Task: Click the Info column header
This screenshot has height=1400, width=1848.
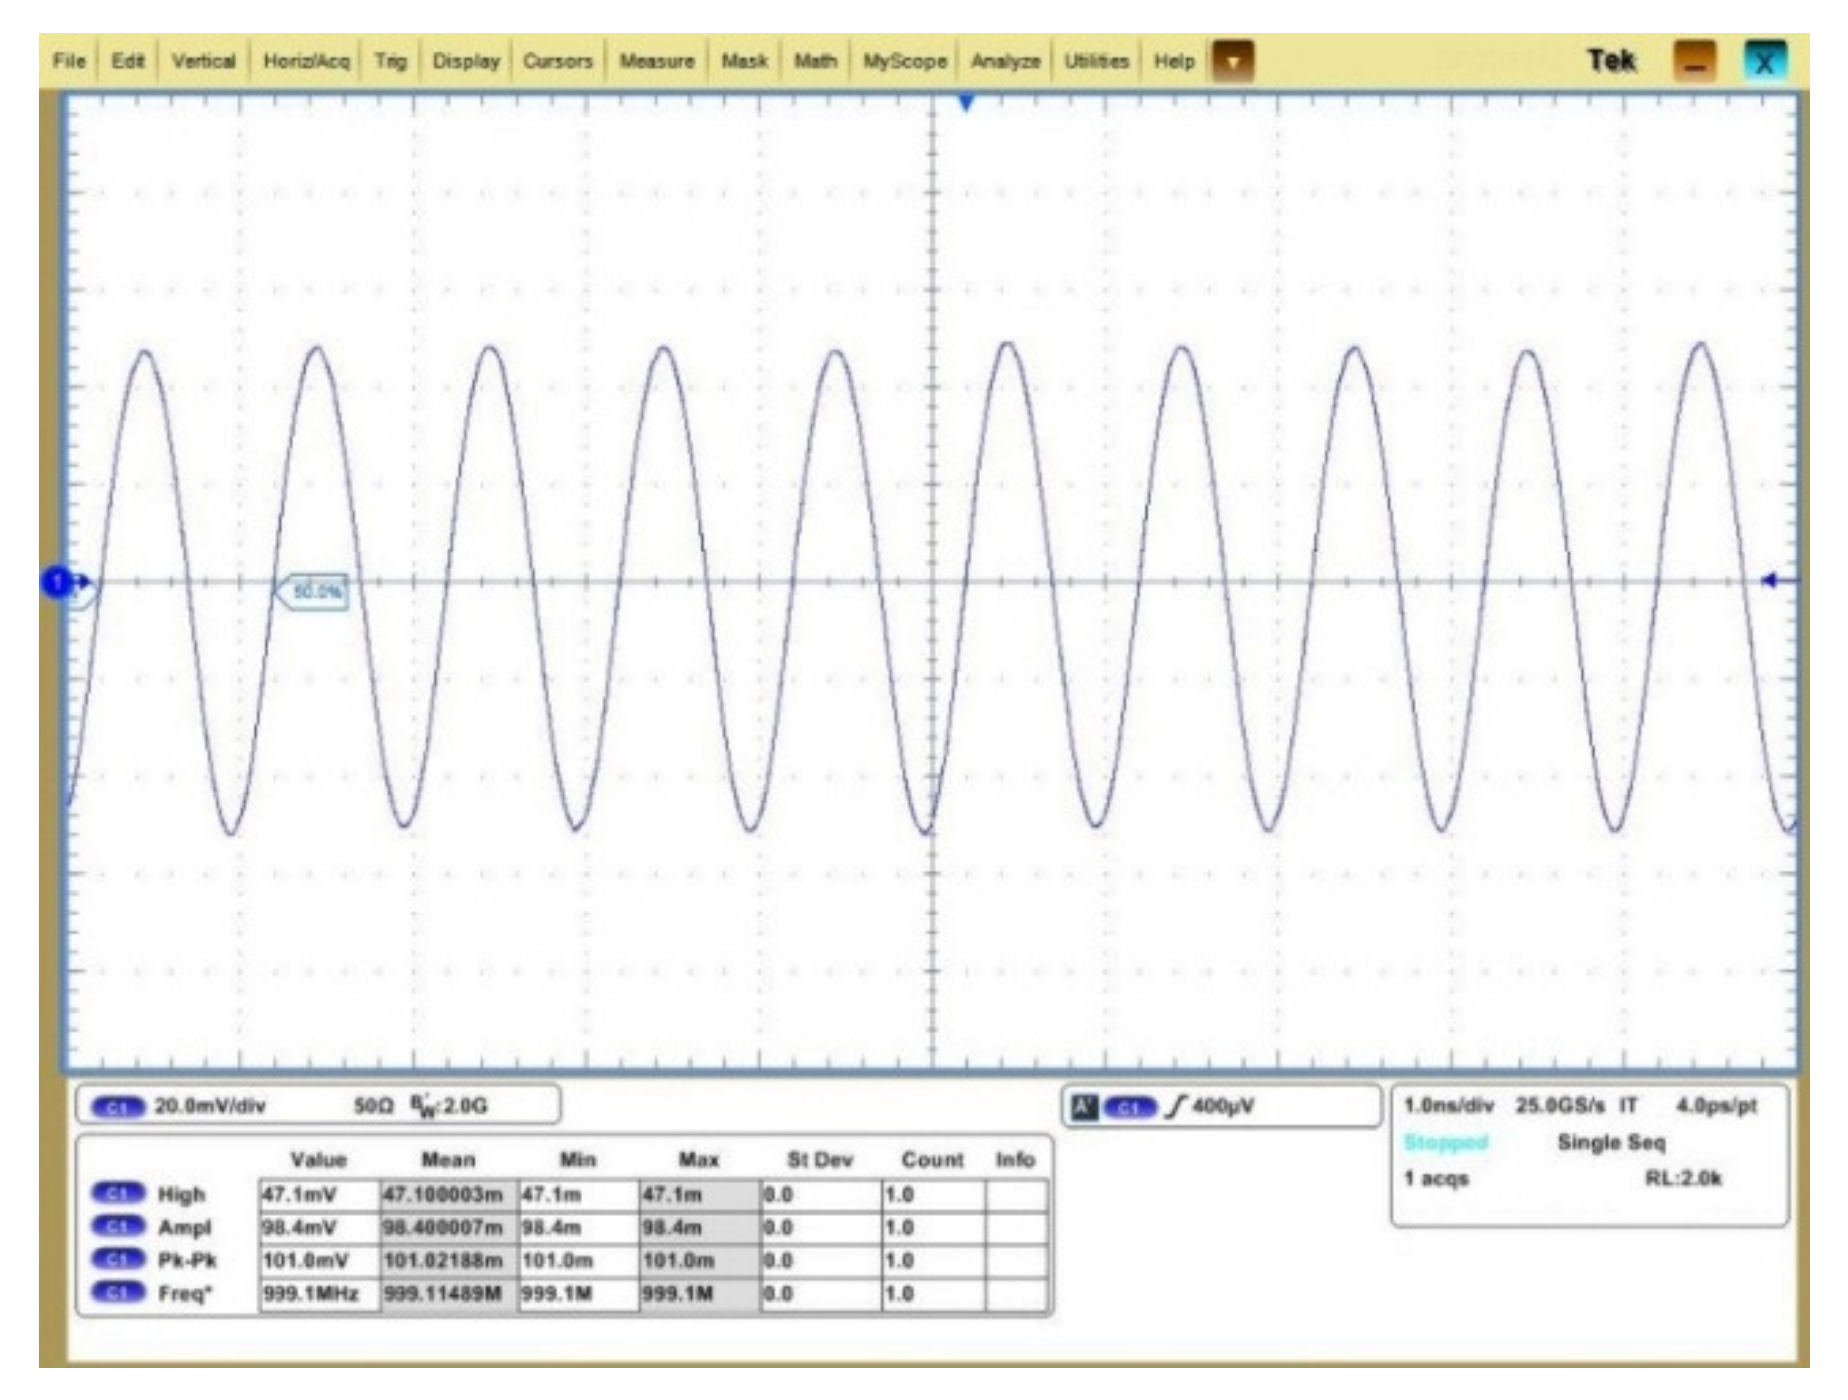Action: pyautogui.click(x=1015, y=1160)
